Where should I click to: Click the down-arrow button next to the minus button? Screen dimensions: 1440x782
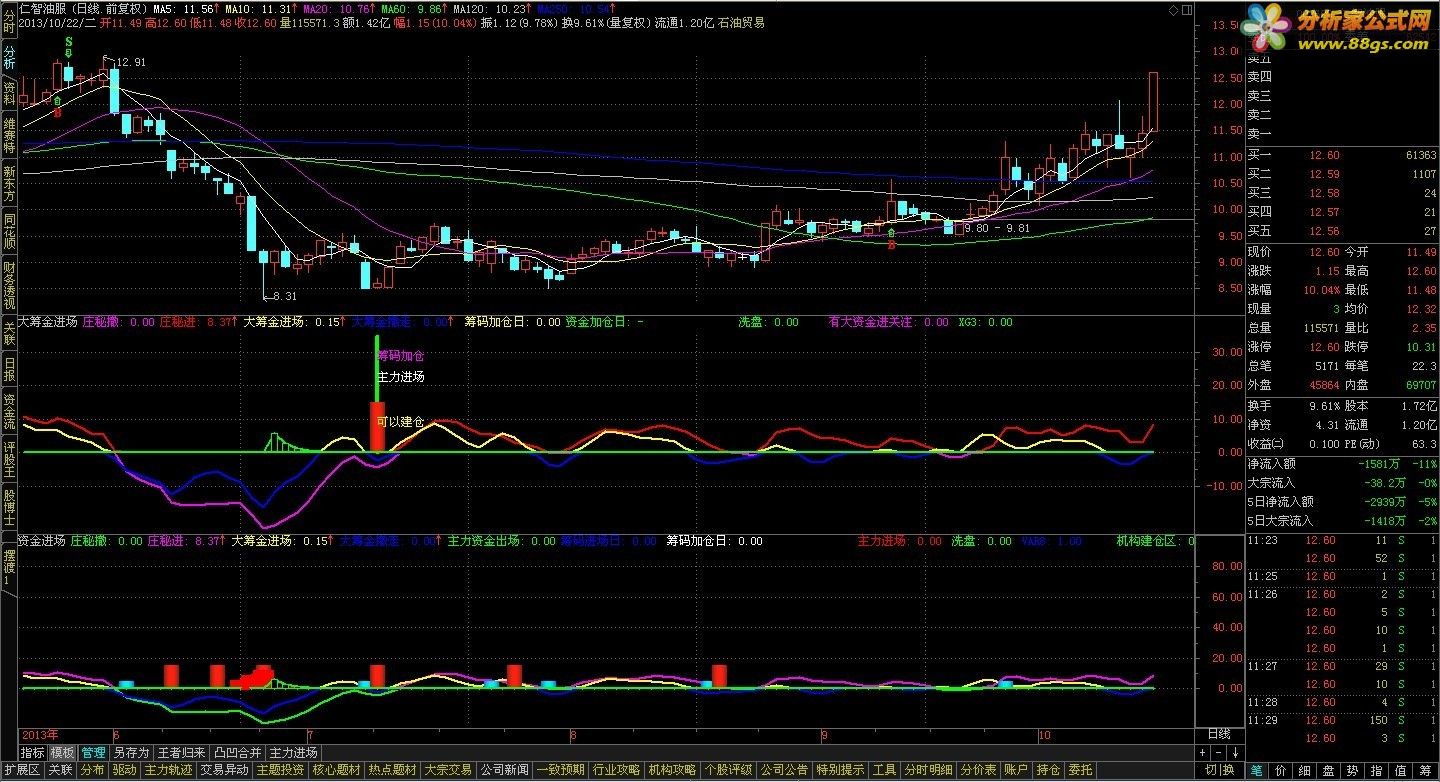1236,752
